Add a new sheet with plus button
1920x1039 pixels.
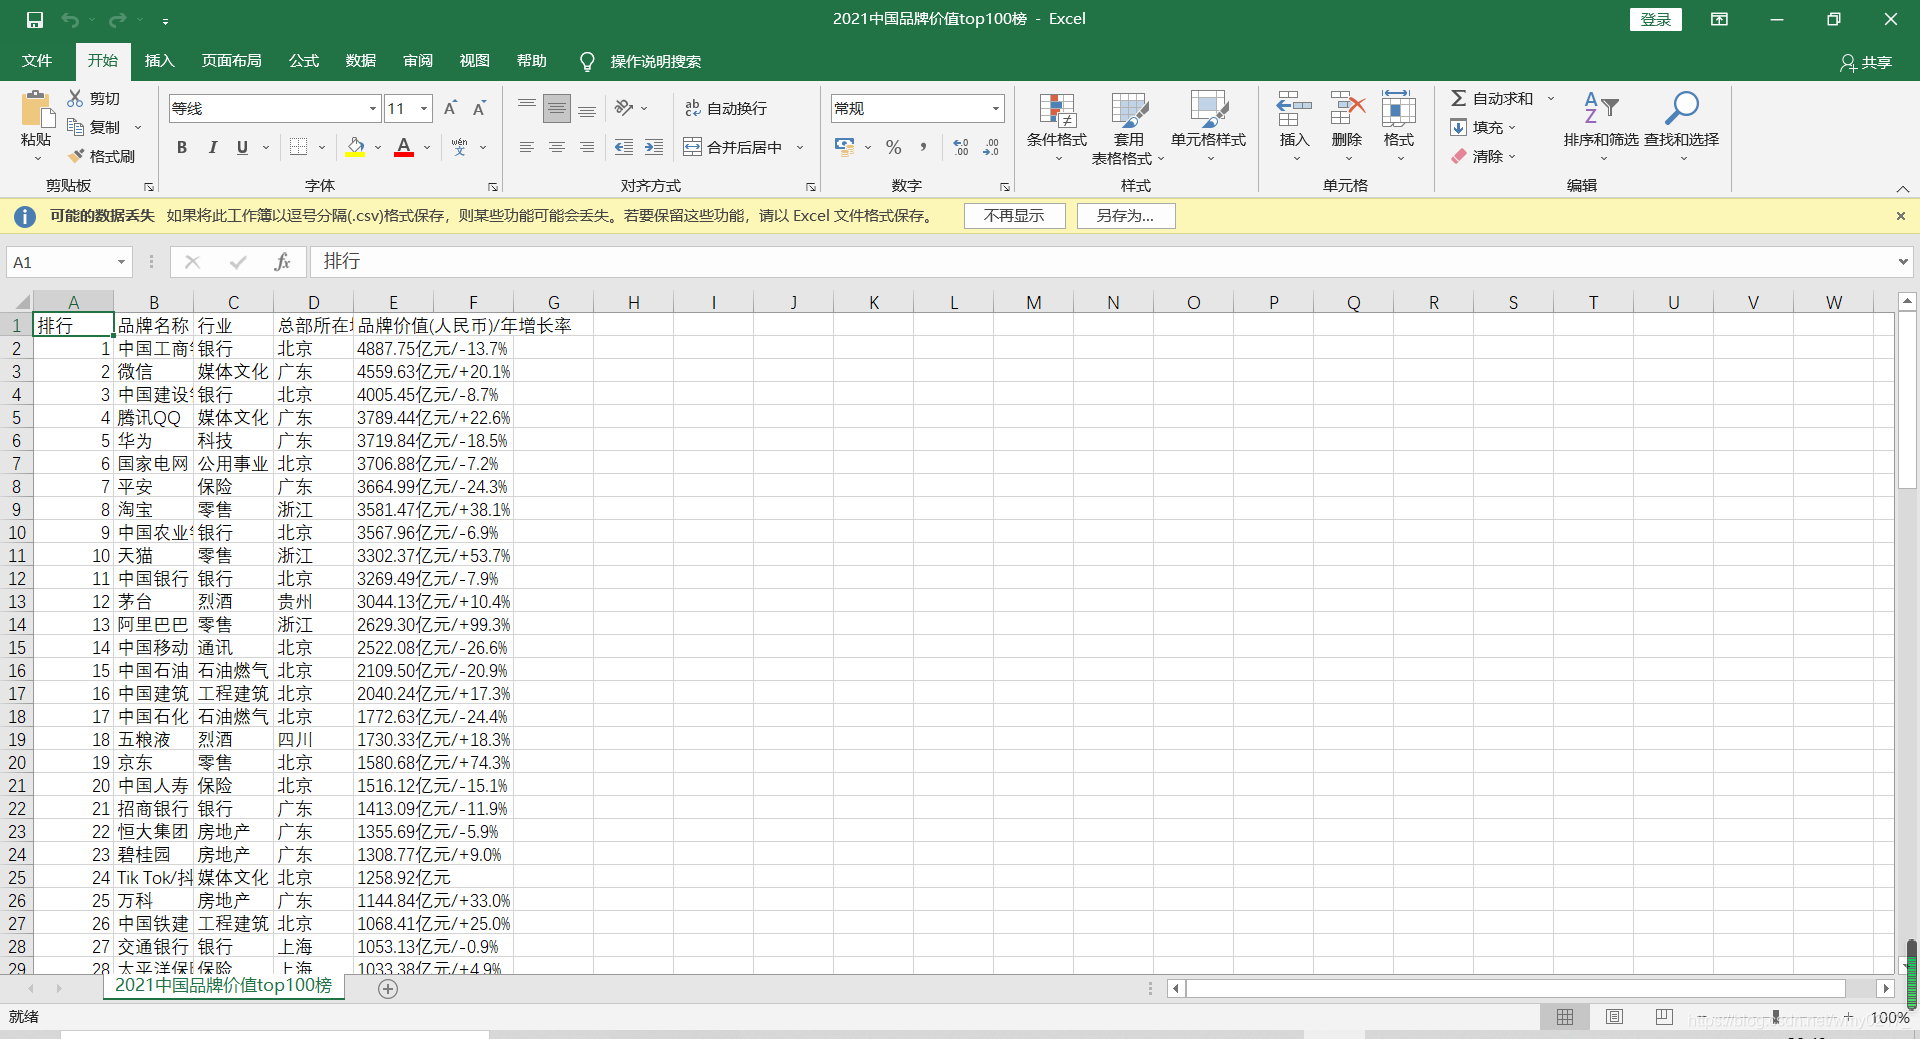pos(388,989)
